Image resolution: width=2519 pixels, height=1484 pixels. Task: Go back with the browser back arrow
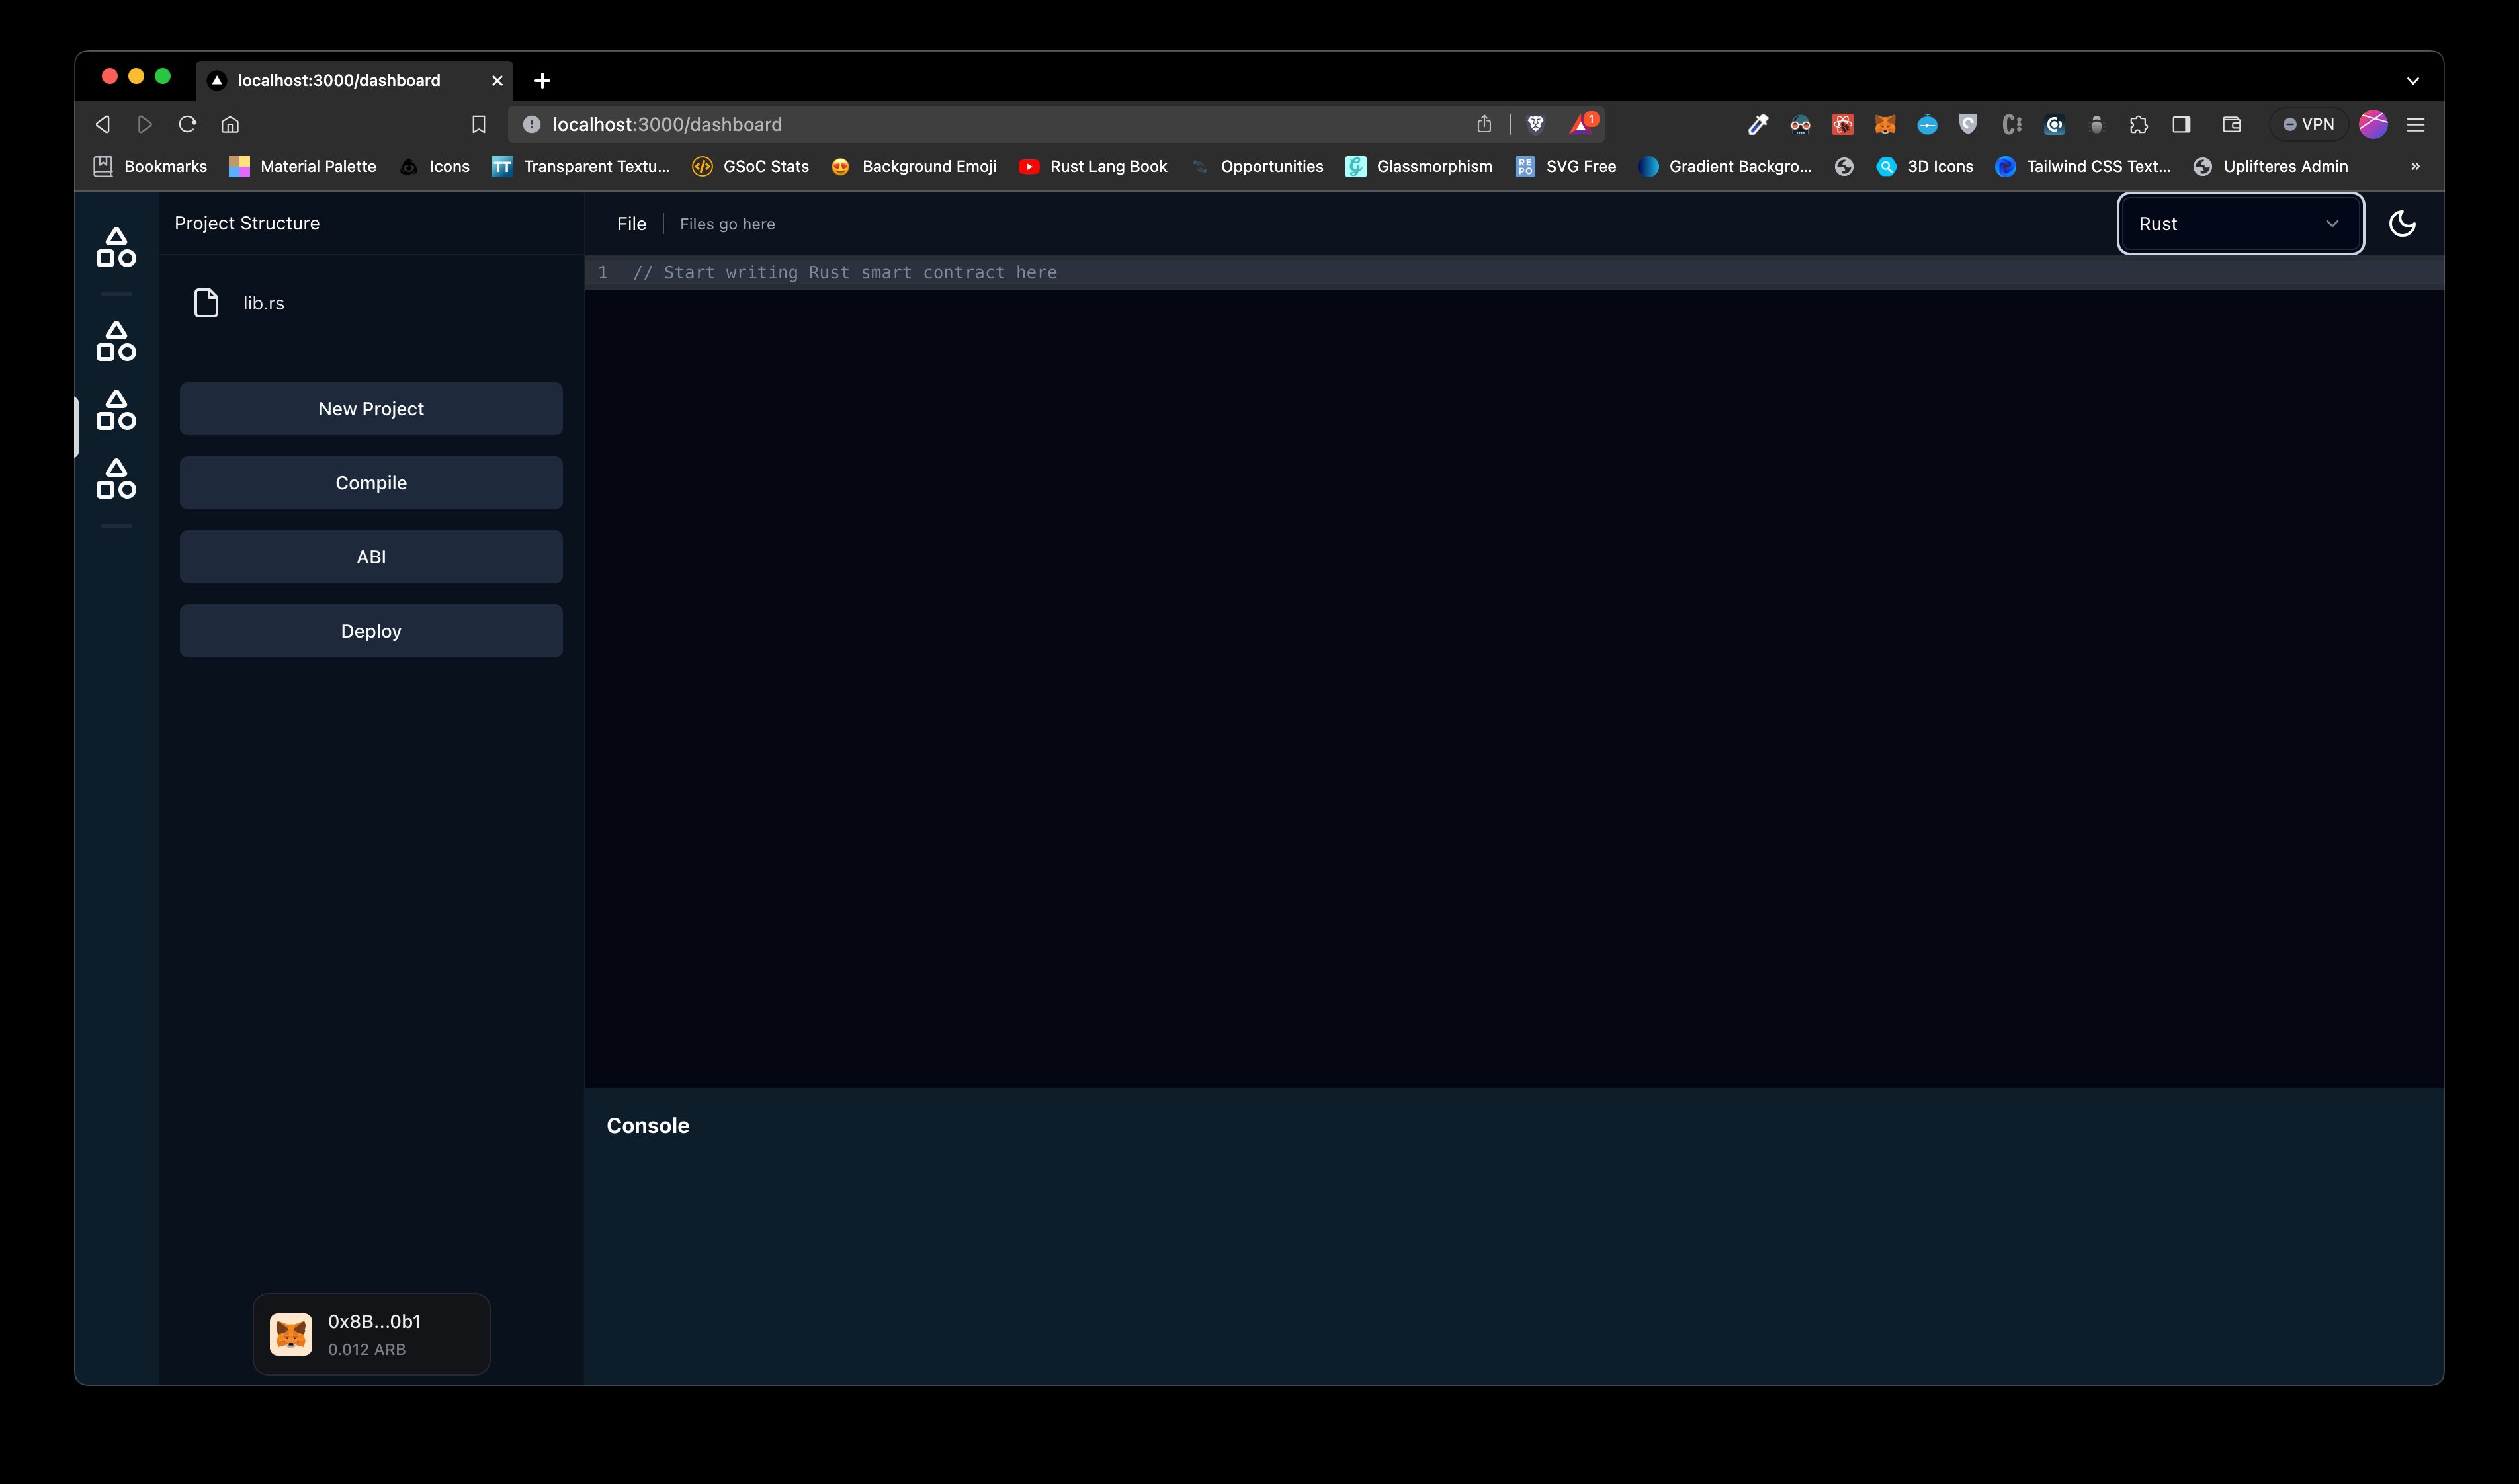[x=102, y=124]
